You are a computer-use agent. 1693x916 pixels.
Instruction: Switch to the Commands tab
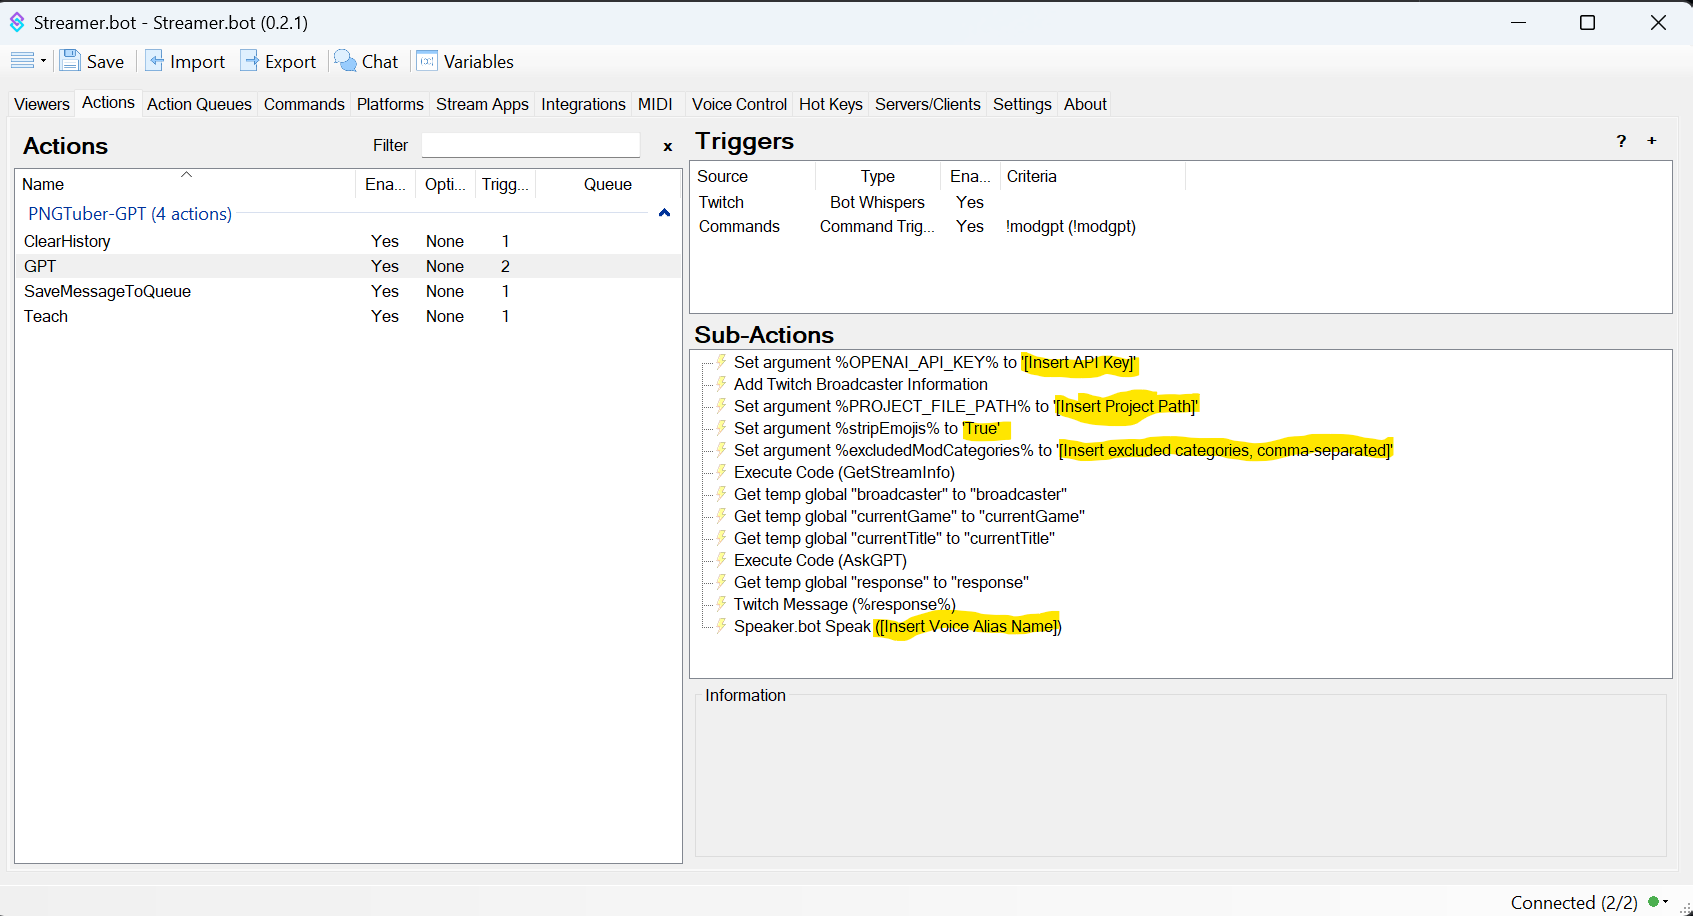click(304, 104)
